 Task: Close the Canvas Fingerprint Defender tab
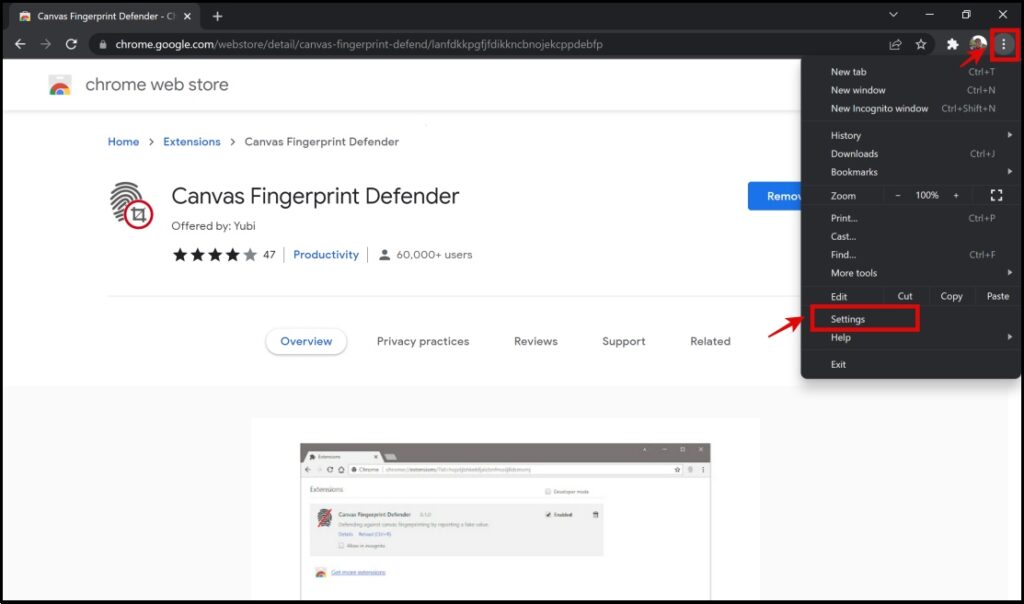[187, 16]
